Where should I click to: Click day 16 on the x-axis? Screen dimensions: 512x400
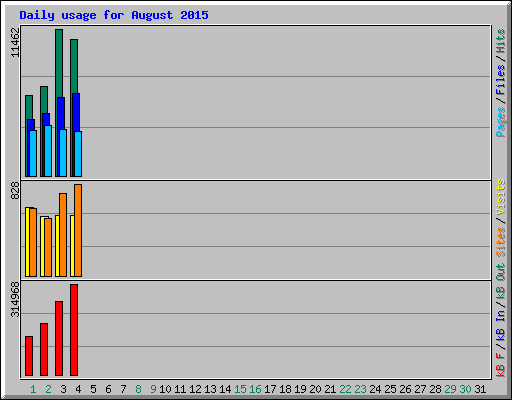click(255, 389)
